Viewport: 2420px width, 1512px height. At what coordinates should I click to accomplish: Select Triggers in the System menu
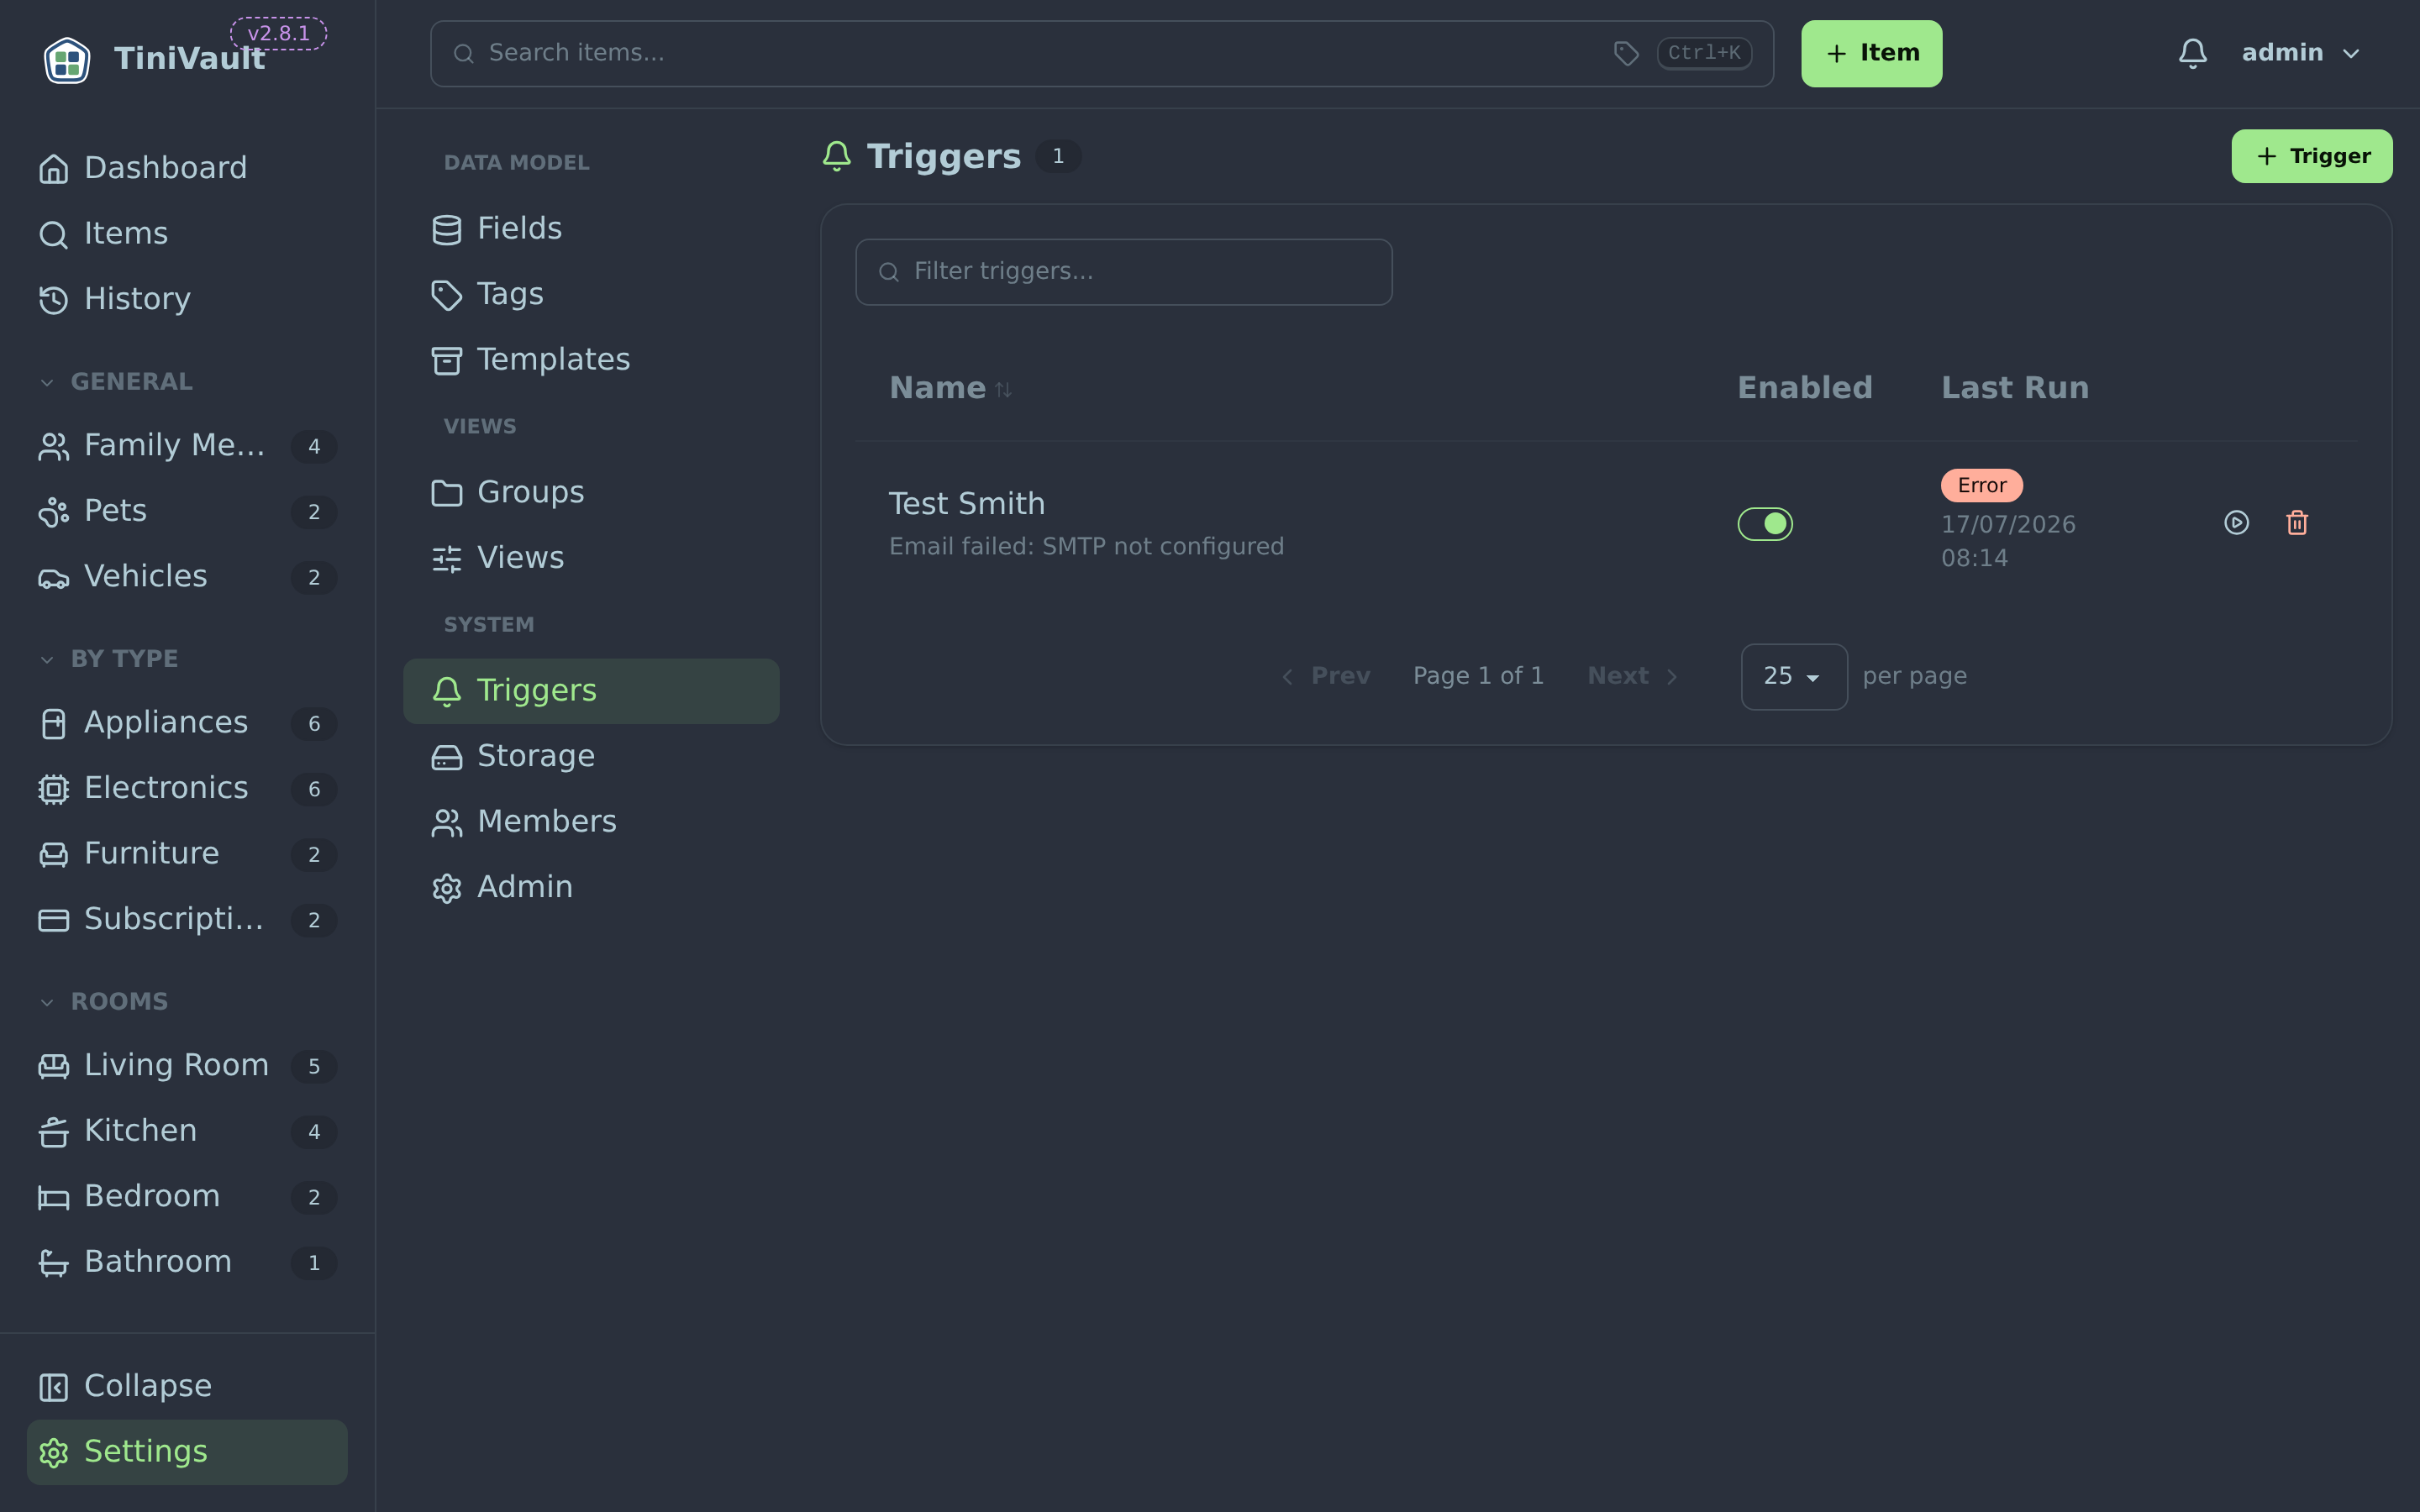click(591, 691)
